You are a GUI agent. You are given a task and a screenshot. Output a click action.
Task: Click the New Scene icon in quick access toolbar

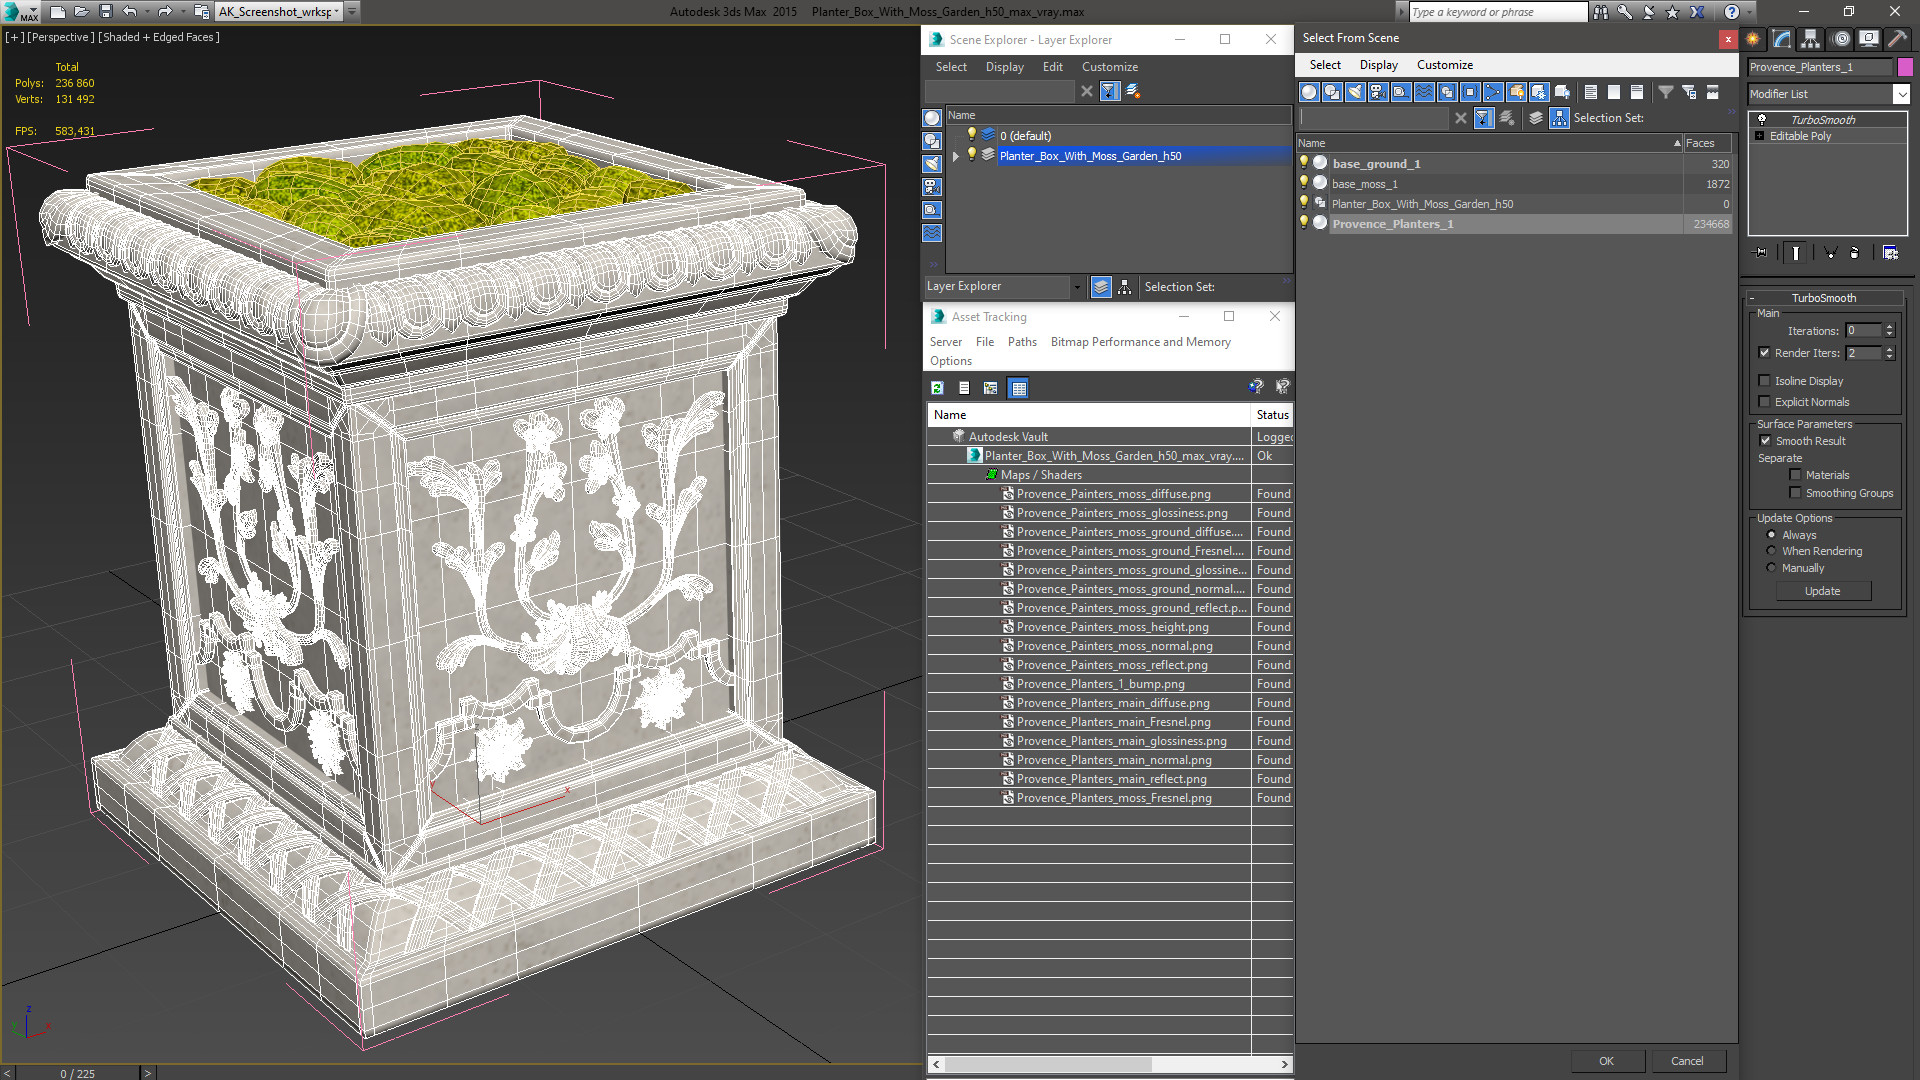click(58, 12)
